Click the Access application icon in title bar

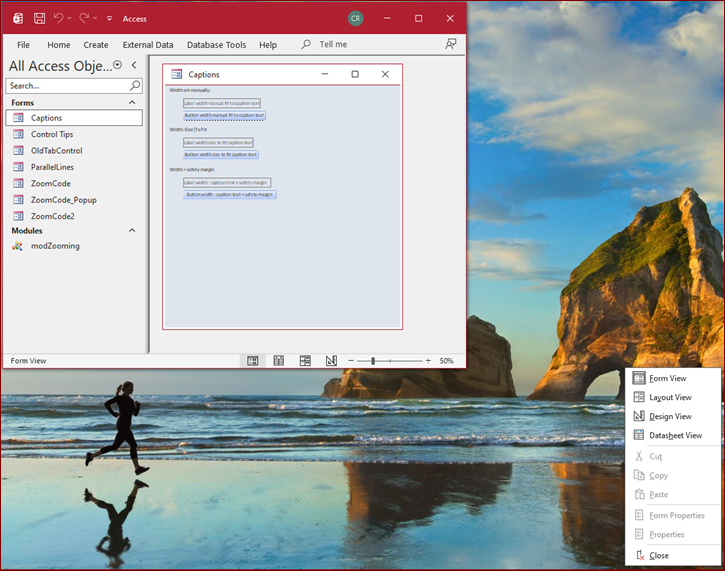pos(18,18)
